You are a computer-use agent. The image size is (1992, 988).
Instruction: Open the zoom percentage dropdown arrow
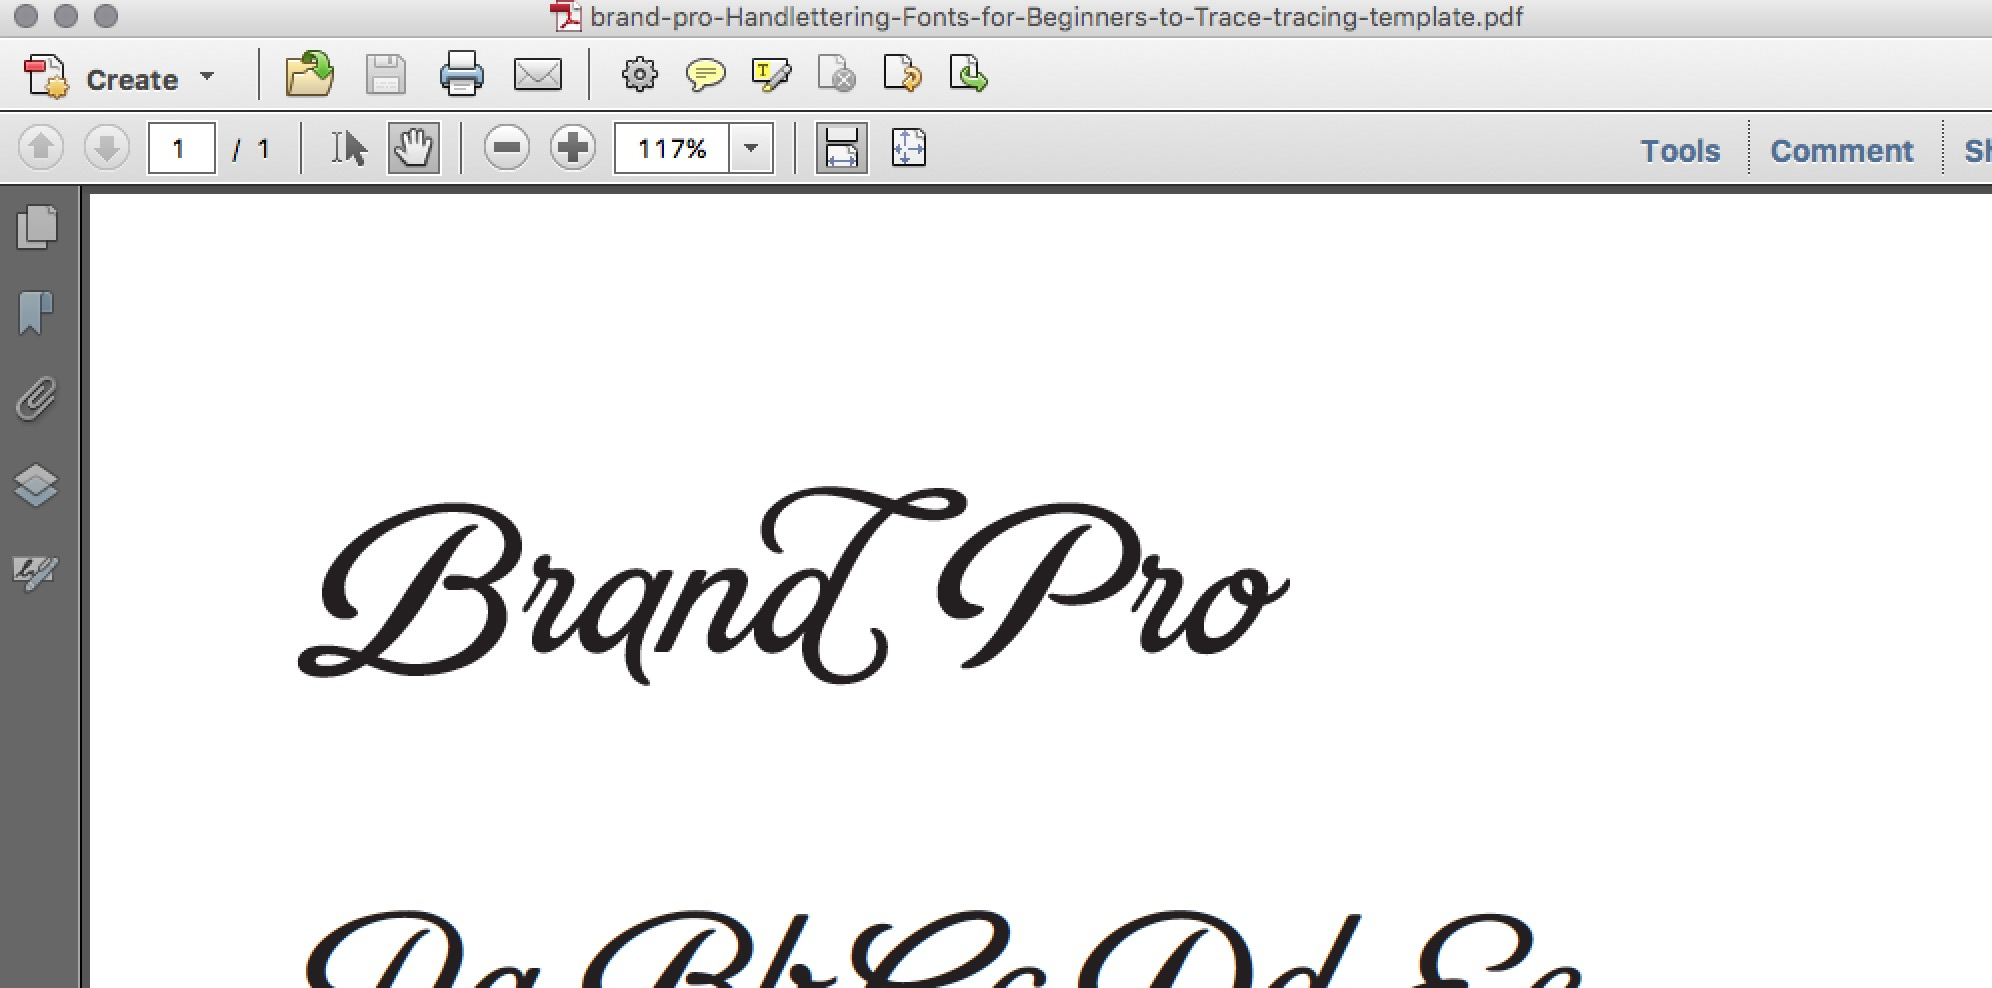point(751,149)
